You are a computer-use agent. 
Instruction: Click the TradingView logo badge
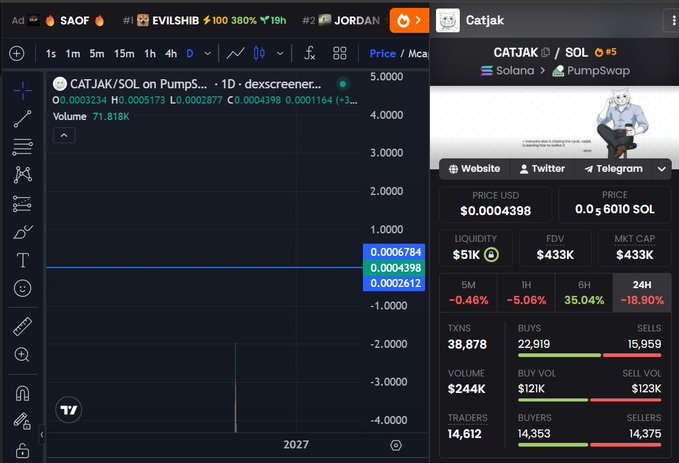click(68, 410)
